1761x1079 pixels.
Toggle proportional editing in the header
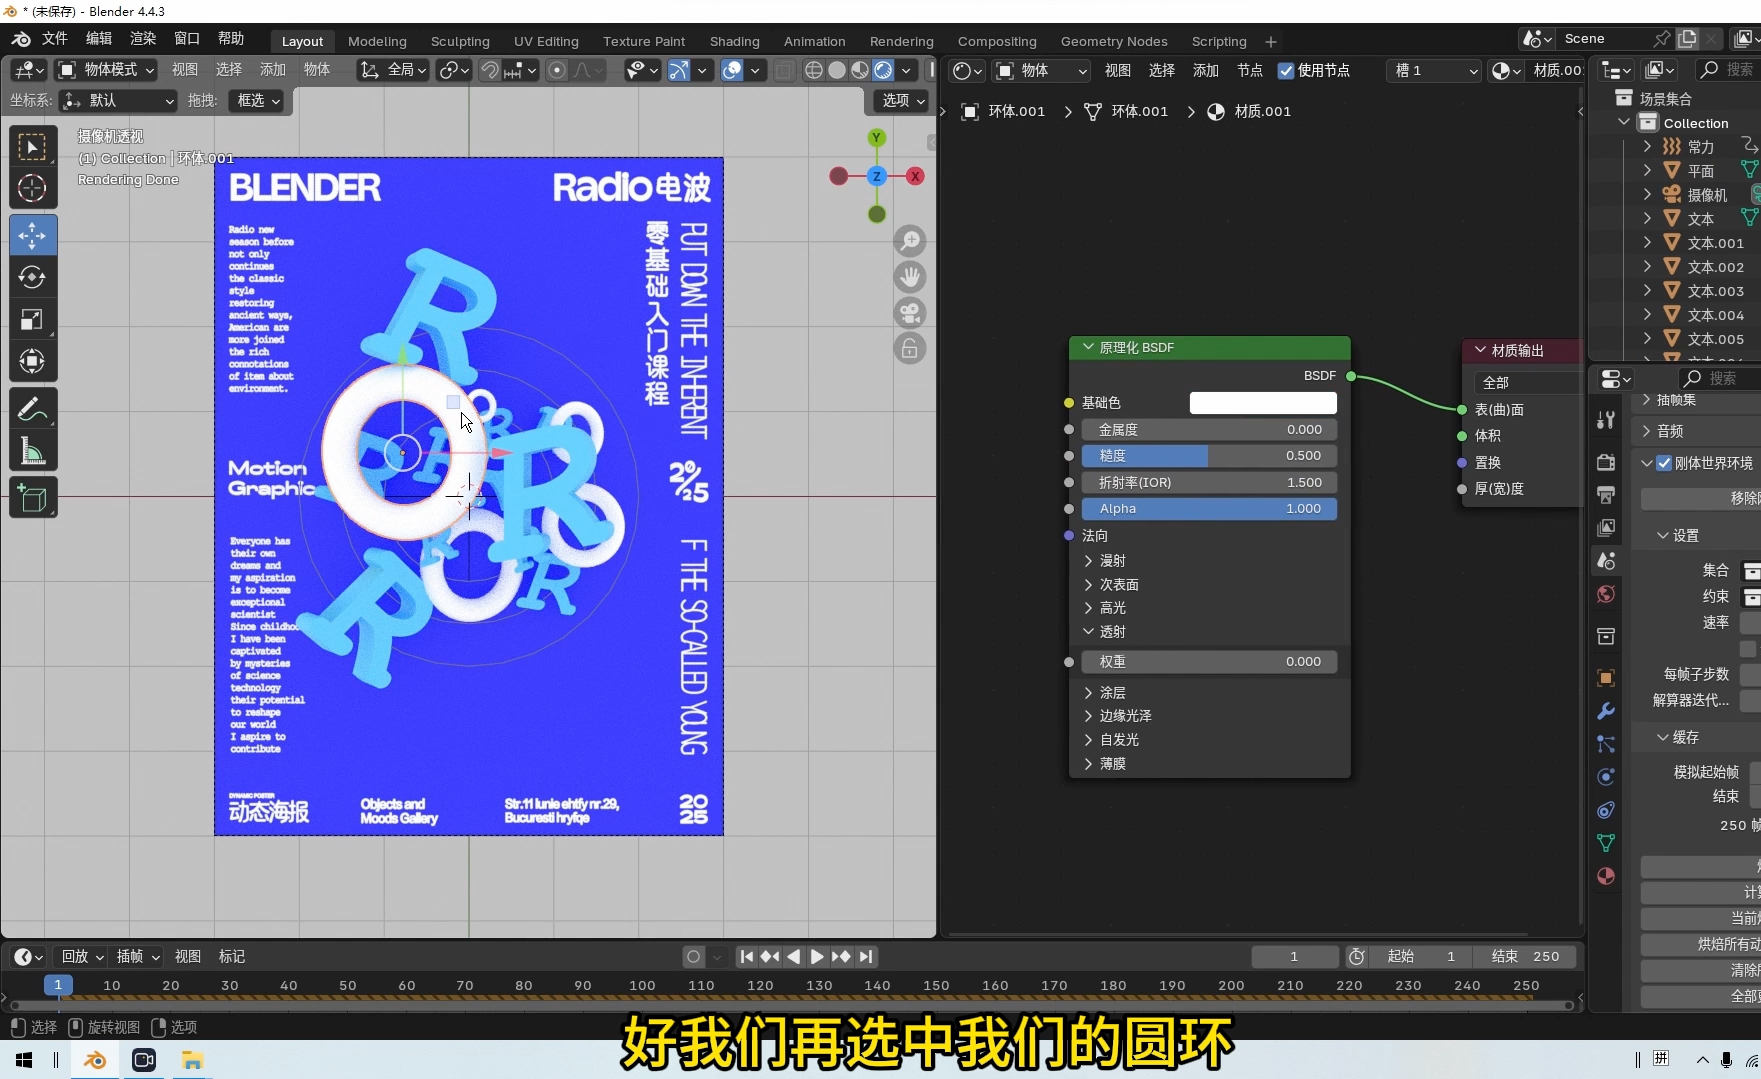[557, 70]
